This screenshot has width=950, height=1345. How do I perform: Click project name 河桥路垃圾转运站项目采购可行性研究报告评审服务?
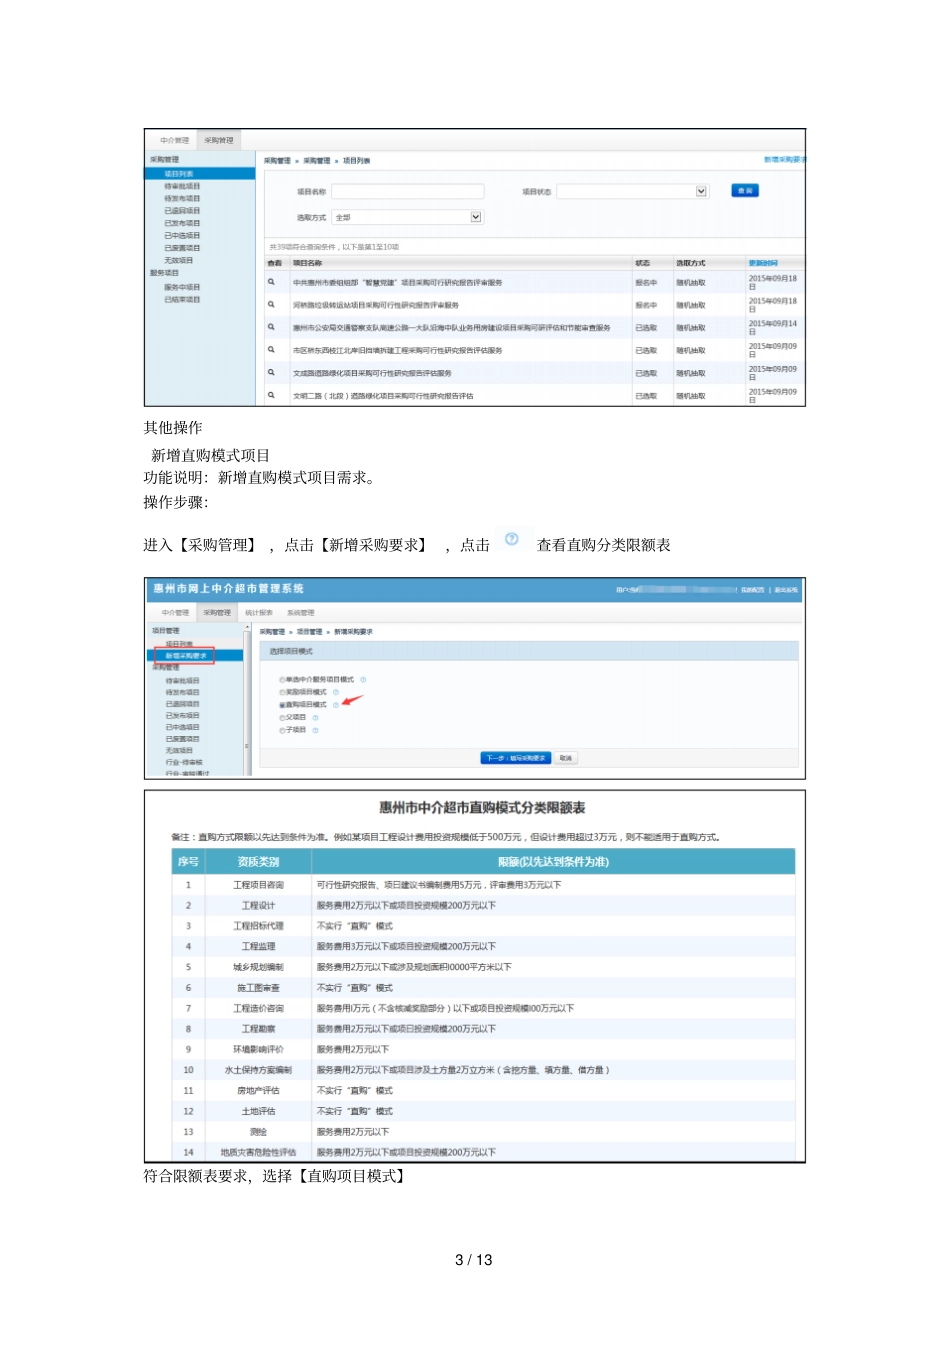click(x=376, y=305)
